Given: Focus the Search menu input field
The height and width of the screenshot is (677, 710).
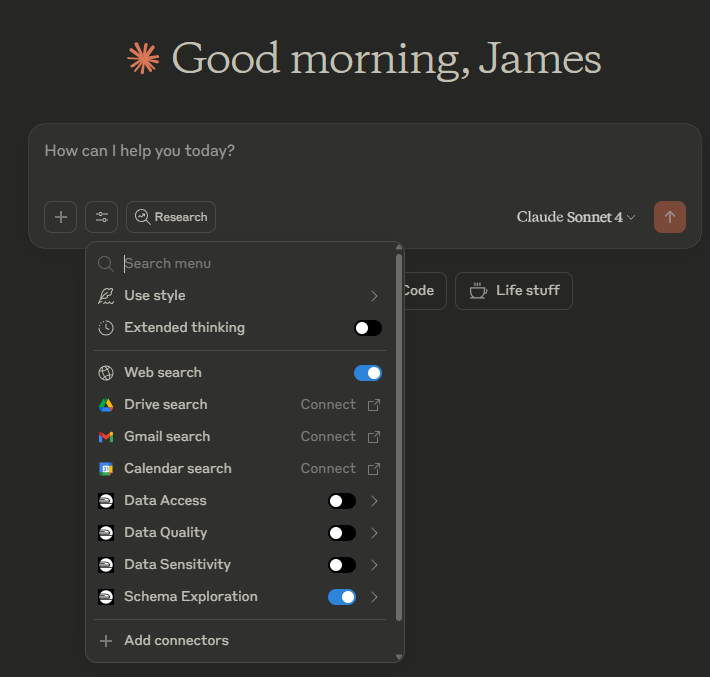Looking at the screenshot, I should pyautogui.click(x=245, y=264).
